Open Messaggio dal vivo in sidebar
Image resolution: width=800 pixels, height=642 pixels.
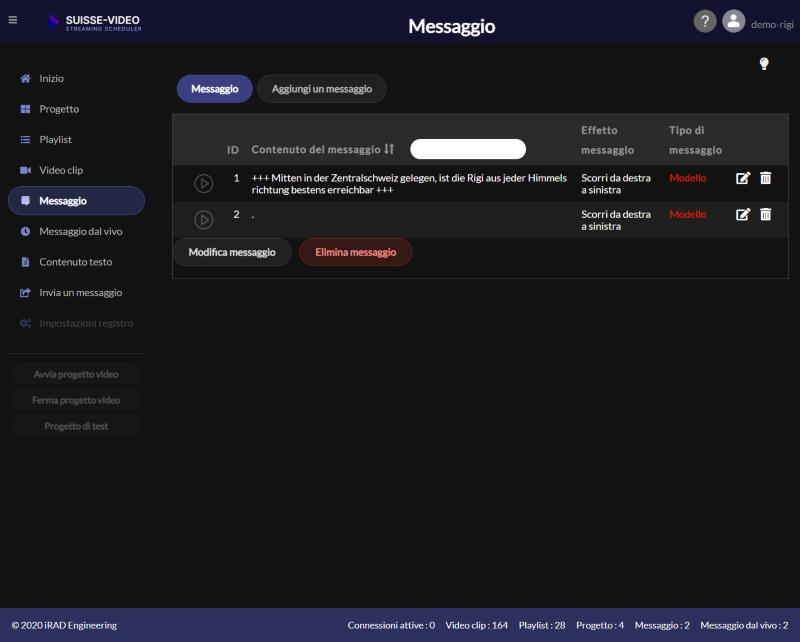pyautogui.click(x=77, y=232)
